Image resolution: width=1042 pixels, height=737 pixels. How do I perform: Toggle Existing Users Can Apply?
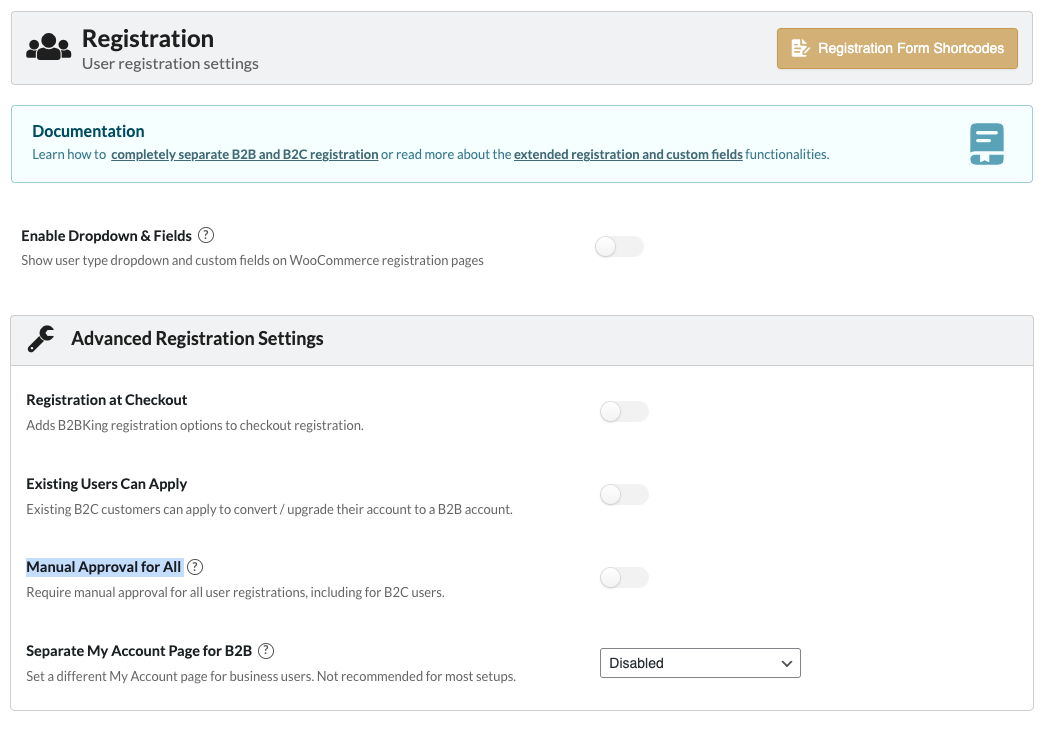click(624, 494)
